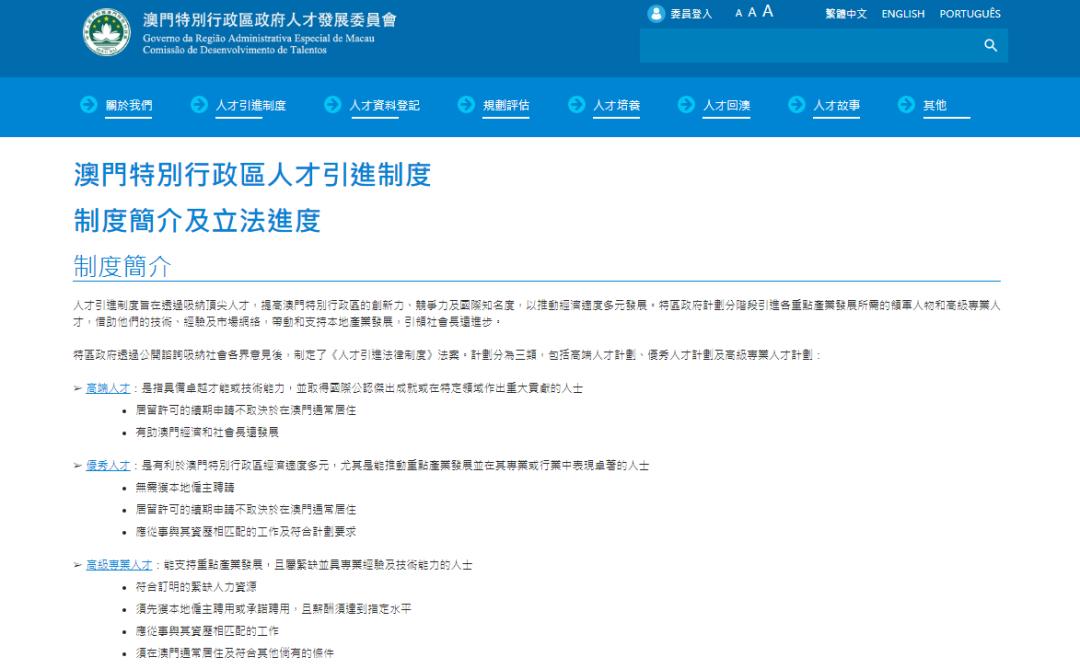Click arrow icon beside 人才故事
1080x669 pixels.
[796, 105]
